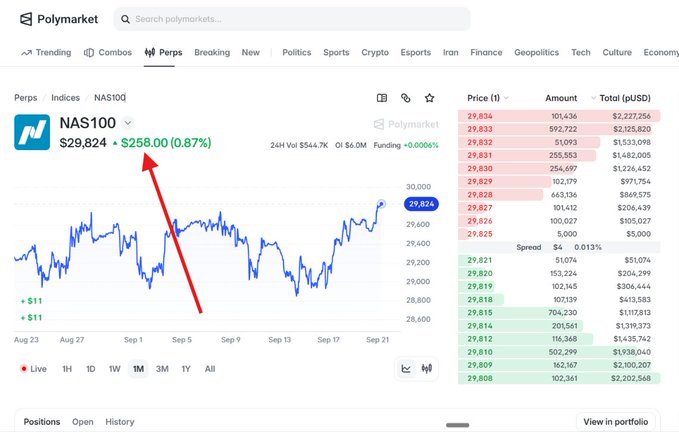Open the Iran category
679x432 pixels.
tap(450, 52)
